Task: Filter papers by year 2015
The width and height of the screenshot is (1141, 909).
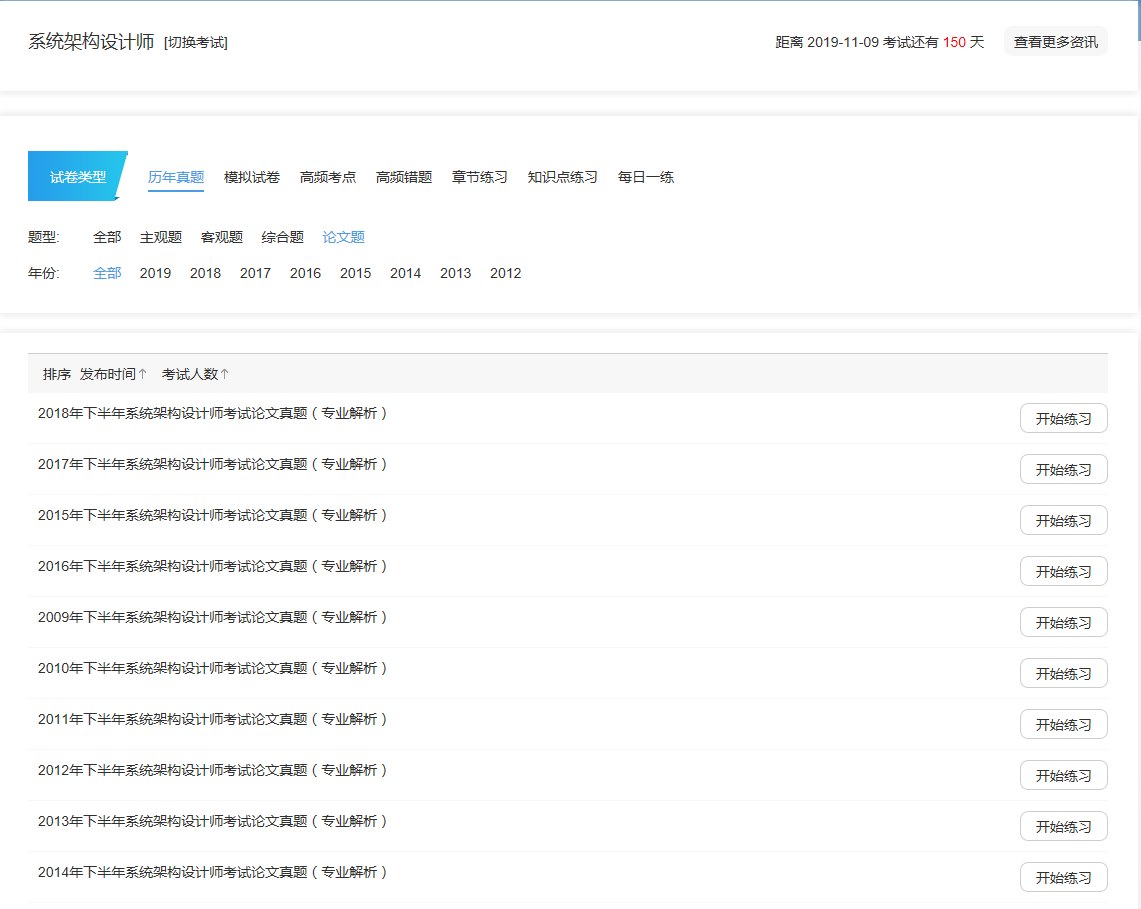Action: tap(355, 272)
